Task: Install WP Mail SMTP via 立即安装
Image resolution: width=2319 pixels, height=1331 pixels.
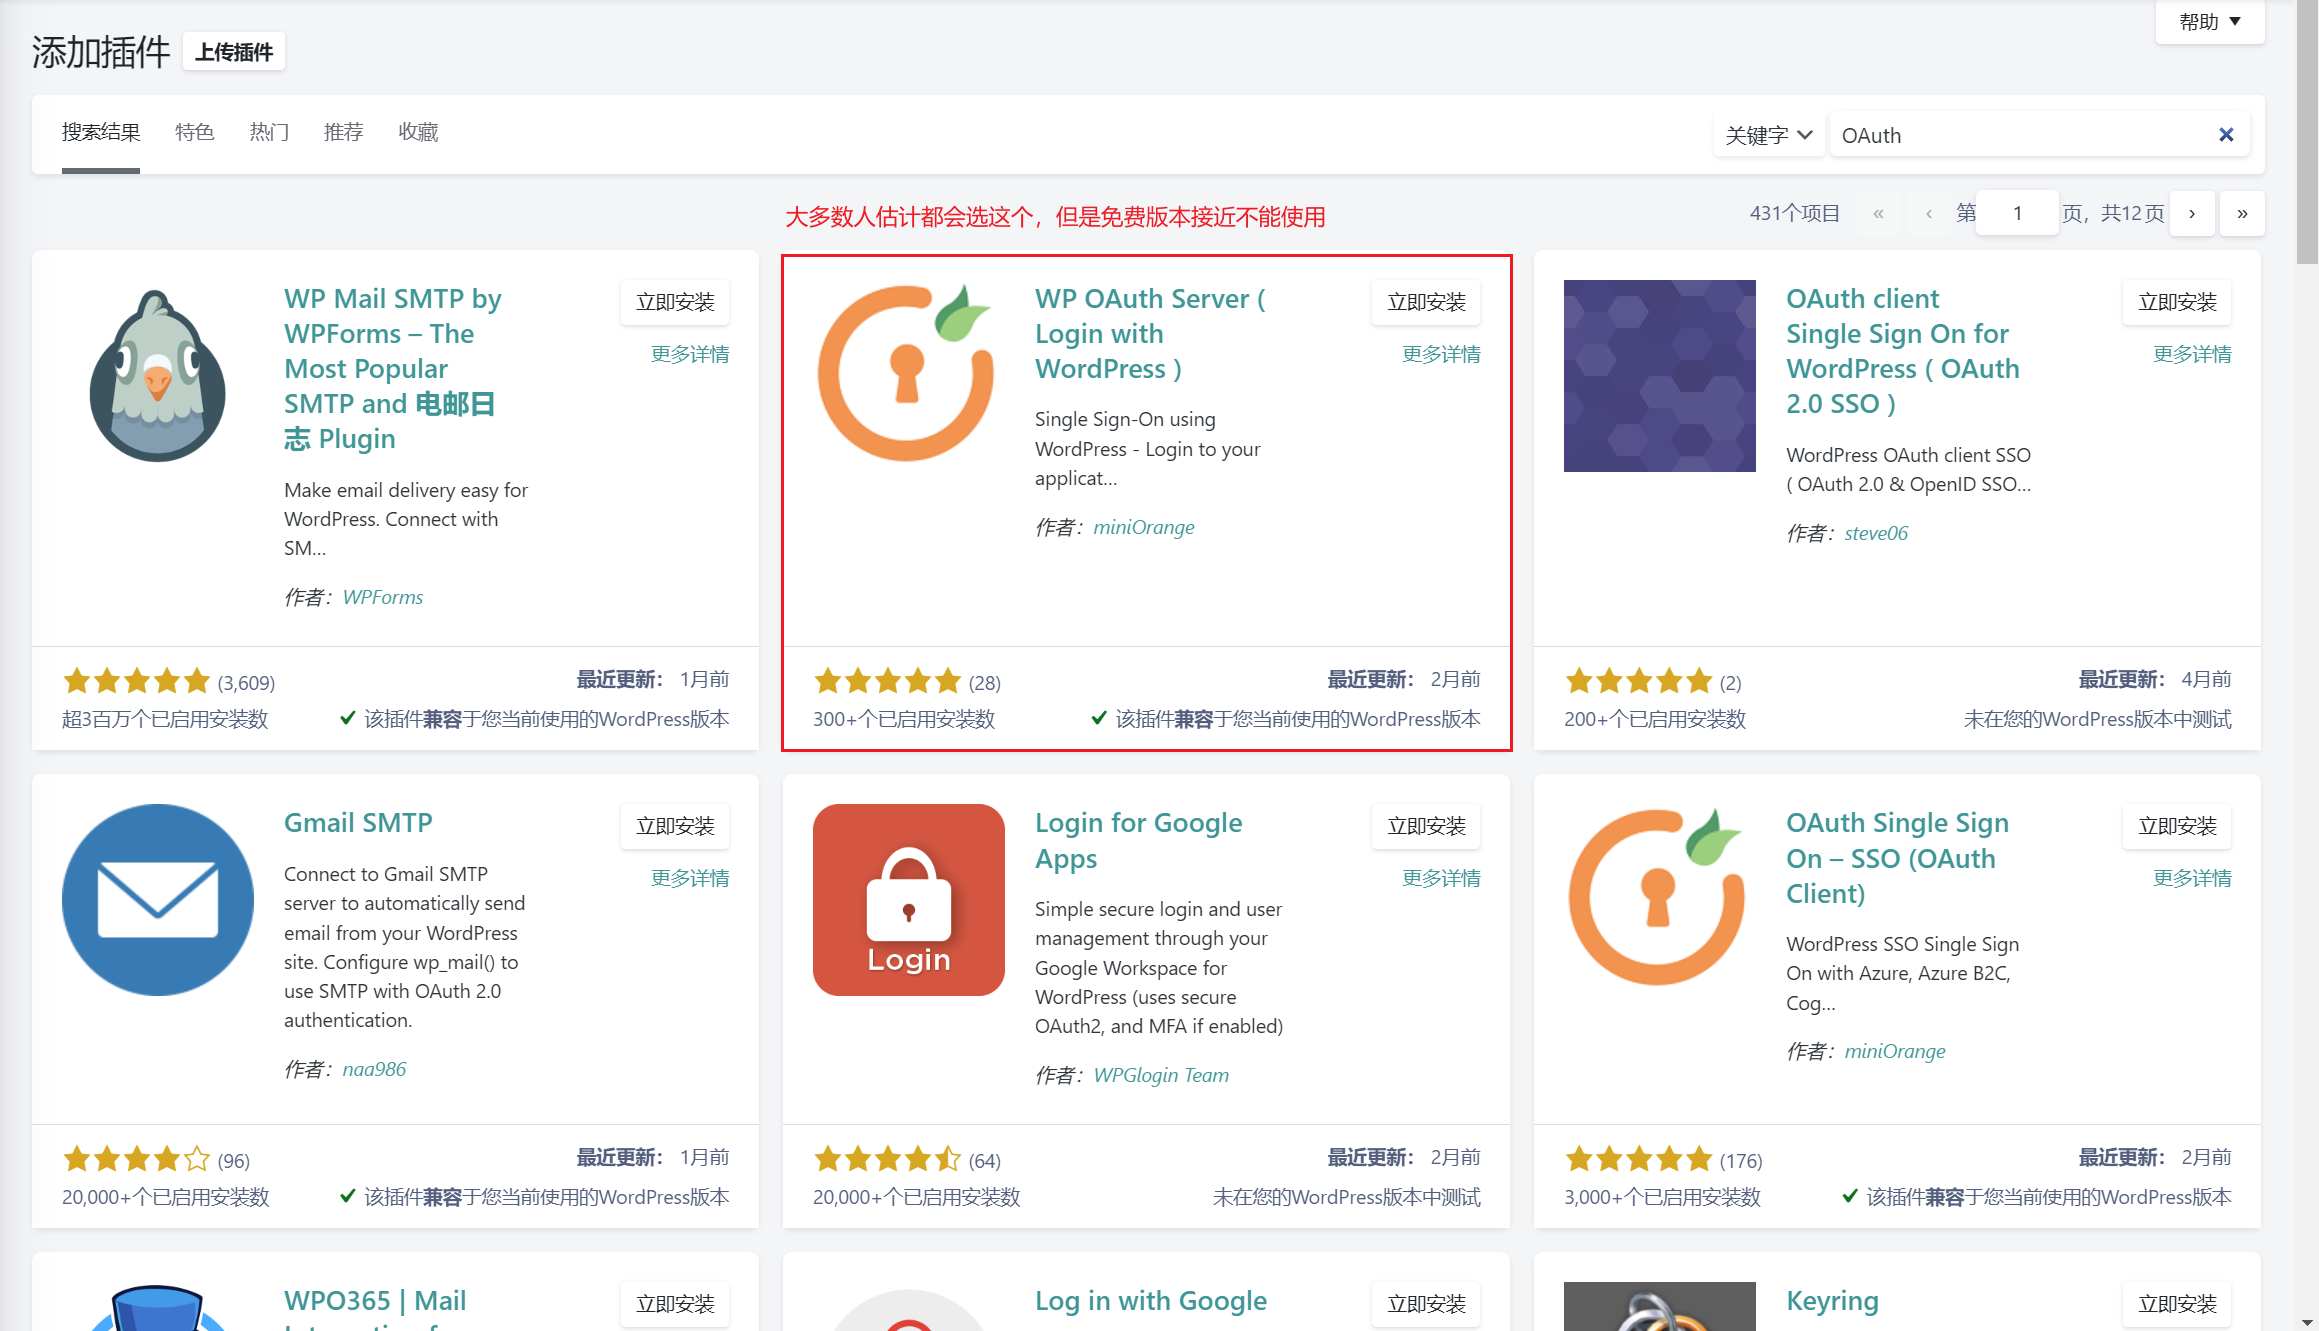Action: click(x=675, y=302)
